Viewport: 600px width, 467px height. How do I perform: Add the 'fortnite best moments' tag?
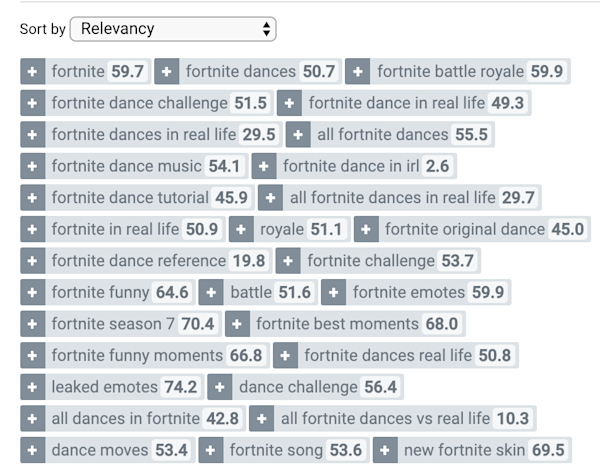click(237, 324)
